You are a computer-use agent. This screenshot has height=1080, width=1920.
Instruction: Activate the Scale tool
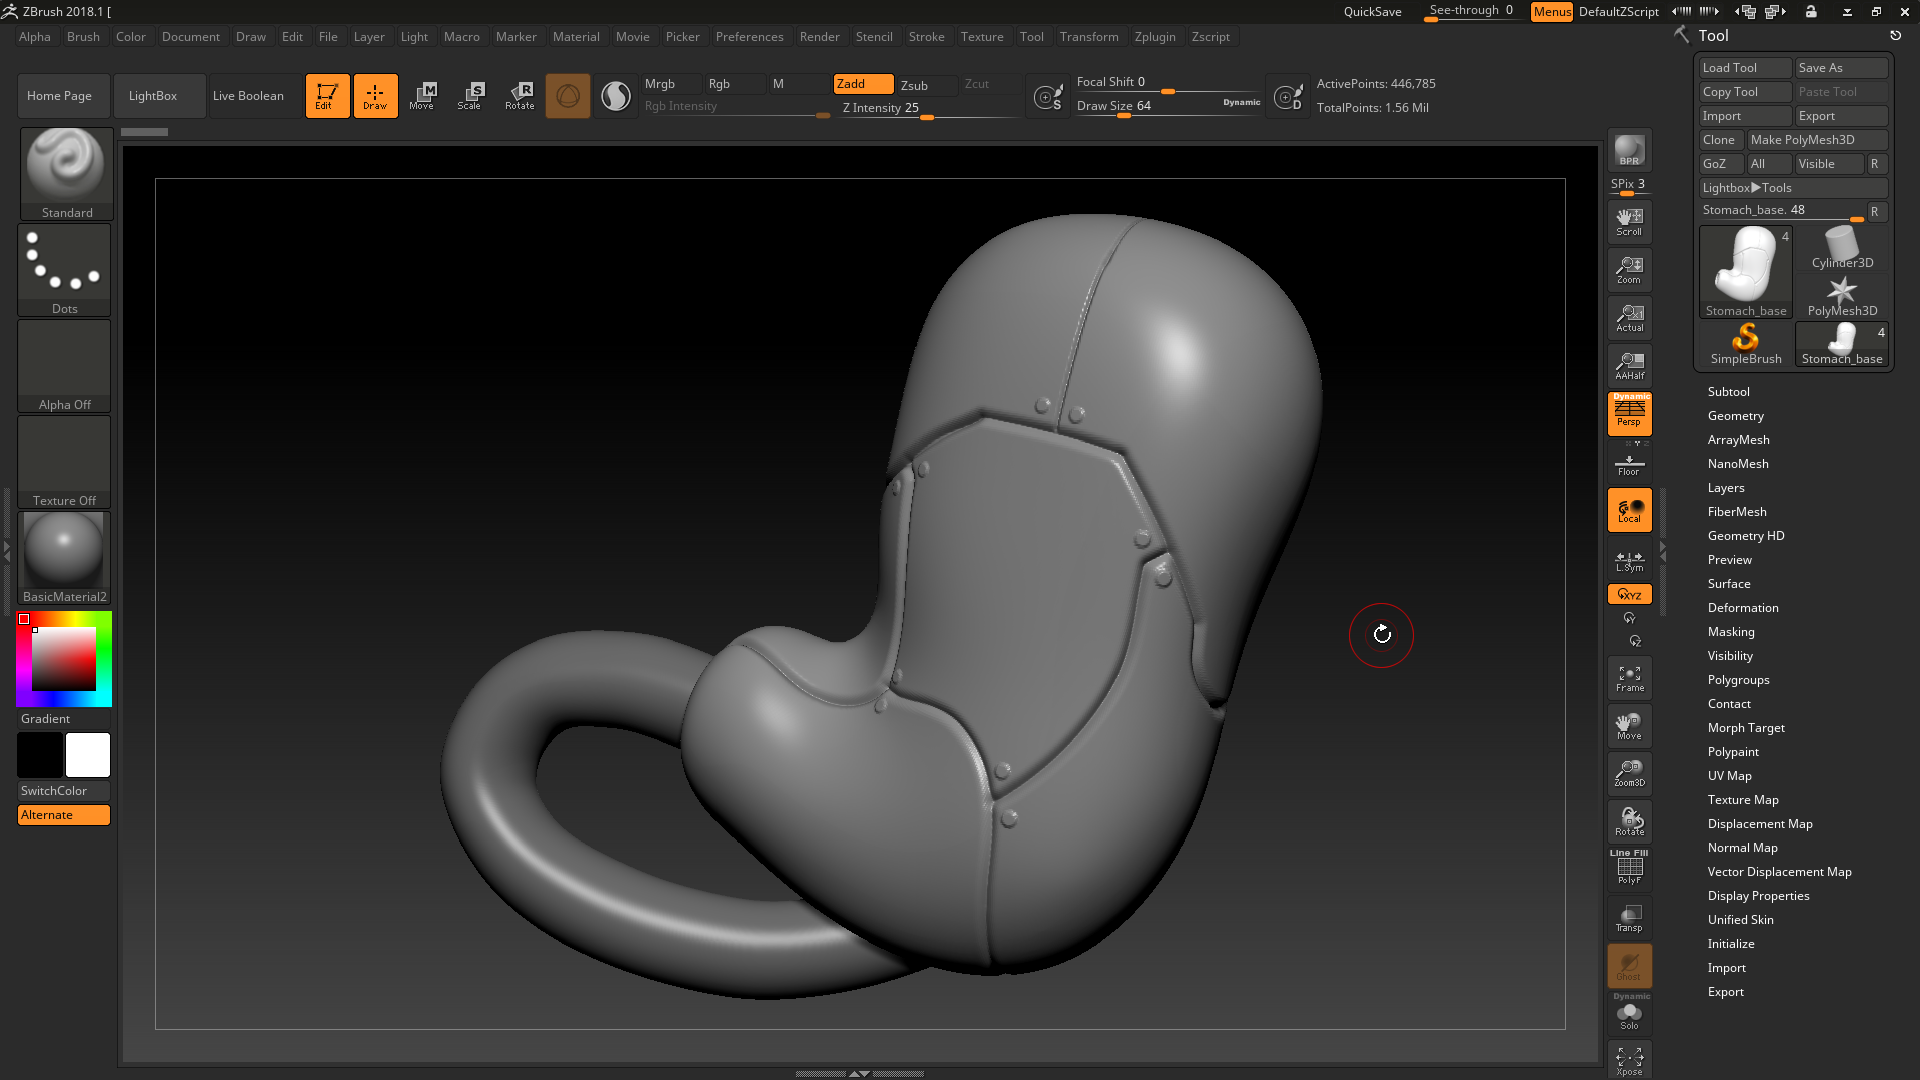point(470,95)
